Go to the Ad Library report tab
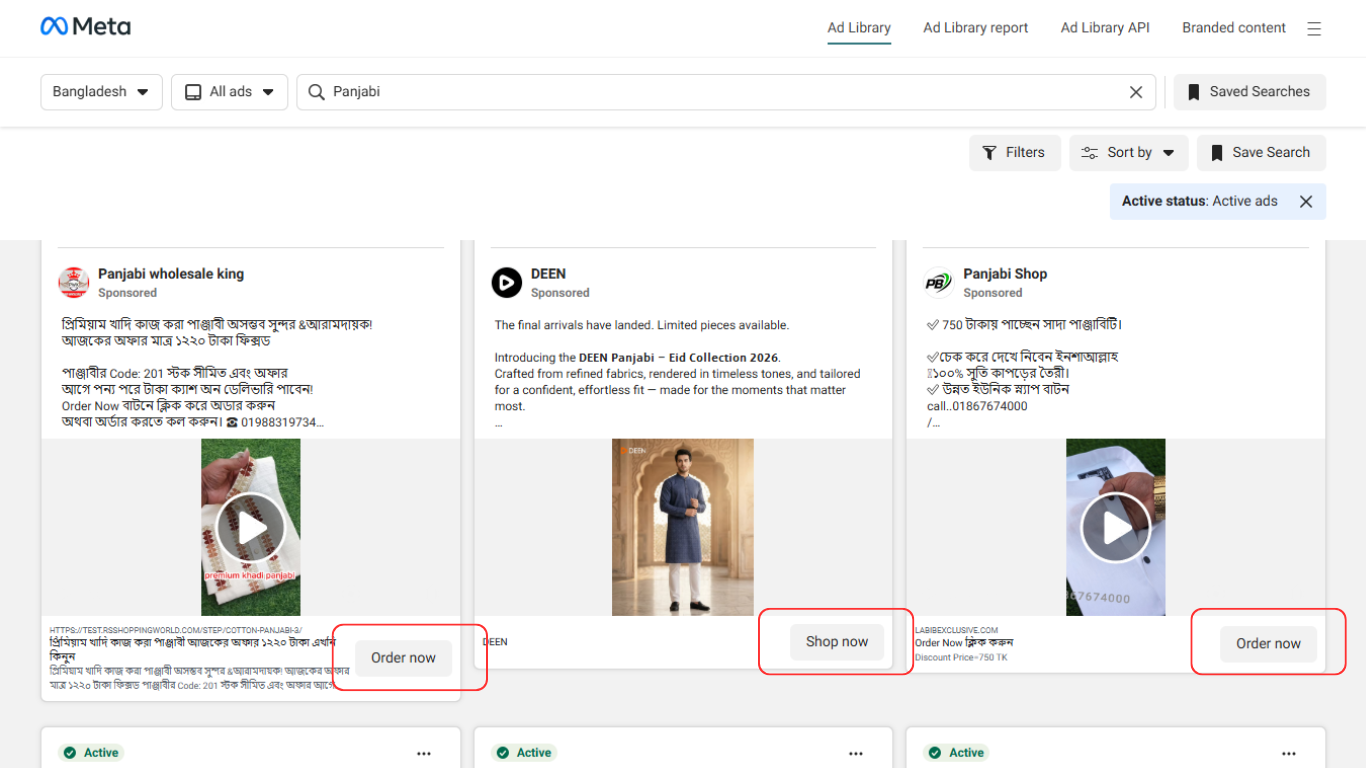Screen dimensions: 1366x768 click(975, 28)
